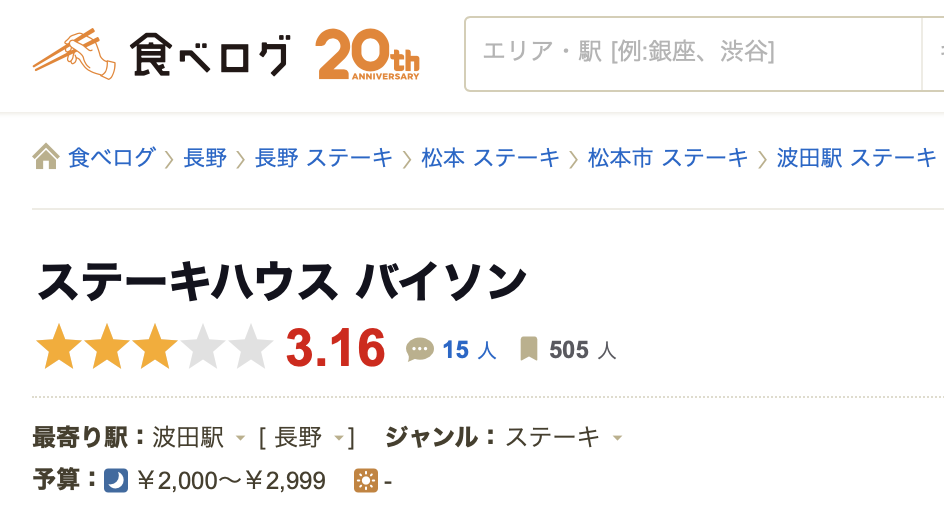Go to 松本 ステーキ breadcrumb
Screen dimensions: 944x516
pyautogui.click(x=490, y=157)
